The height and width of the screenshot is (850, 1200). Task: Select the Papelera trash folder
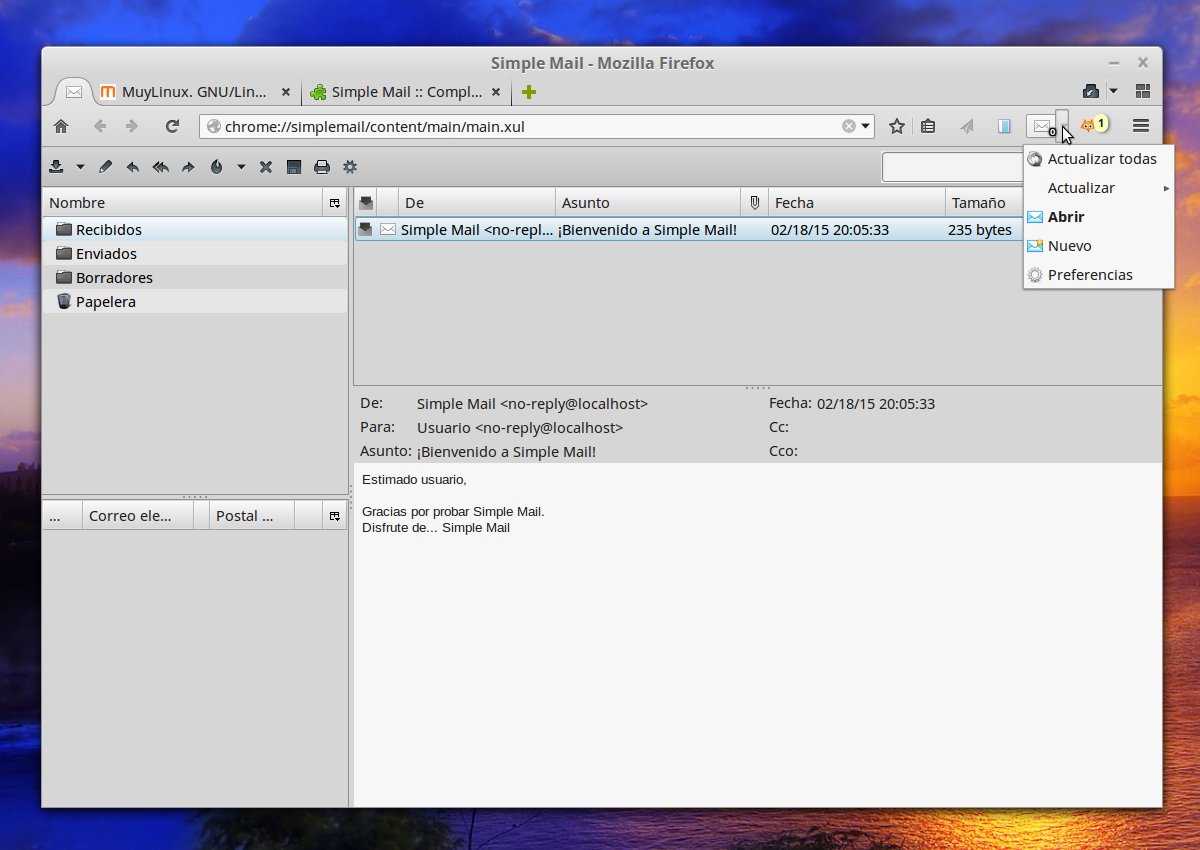195,302
